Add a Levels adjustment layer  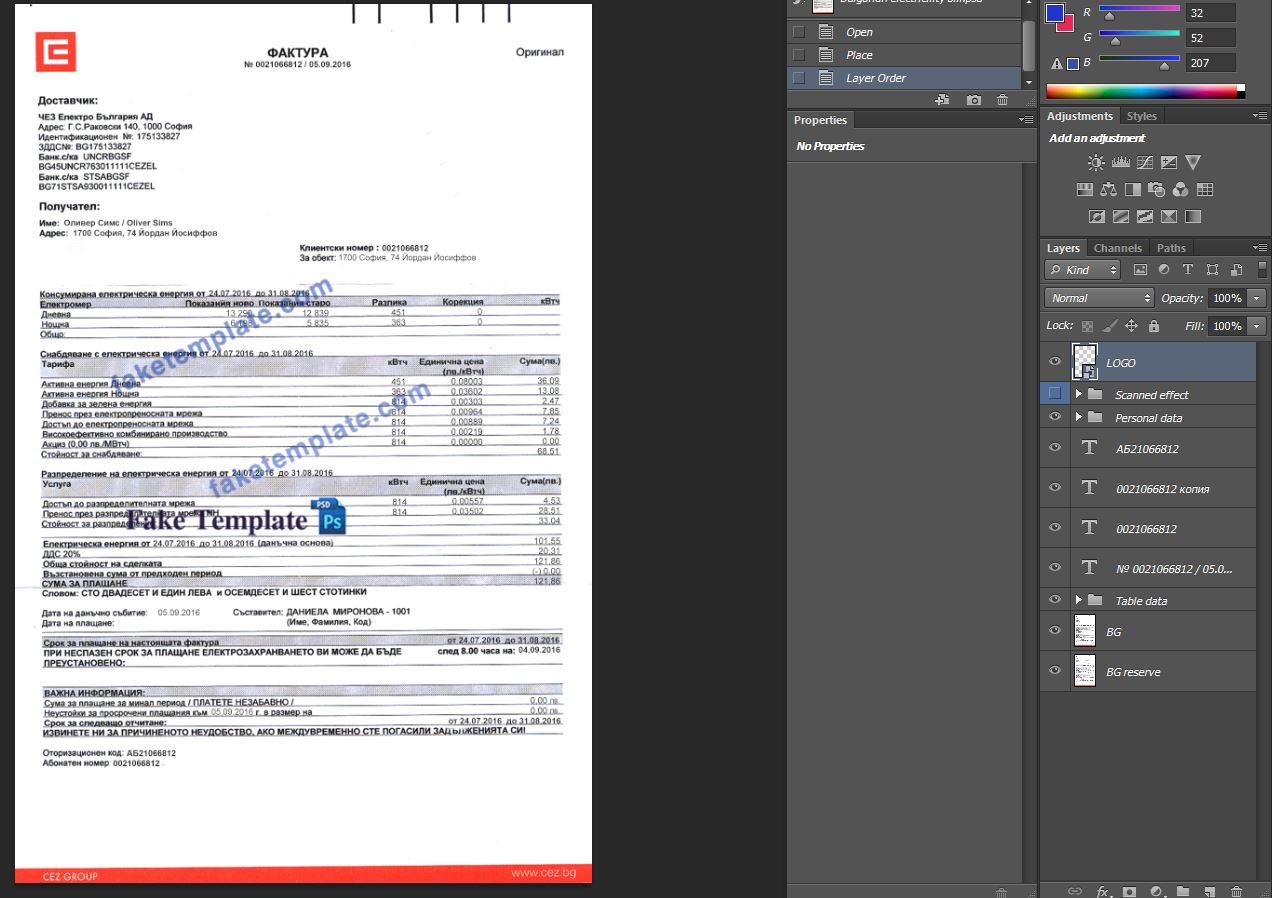[x=1121, y=163]
